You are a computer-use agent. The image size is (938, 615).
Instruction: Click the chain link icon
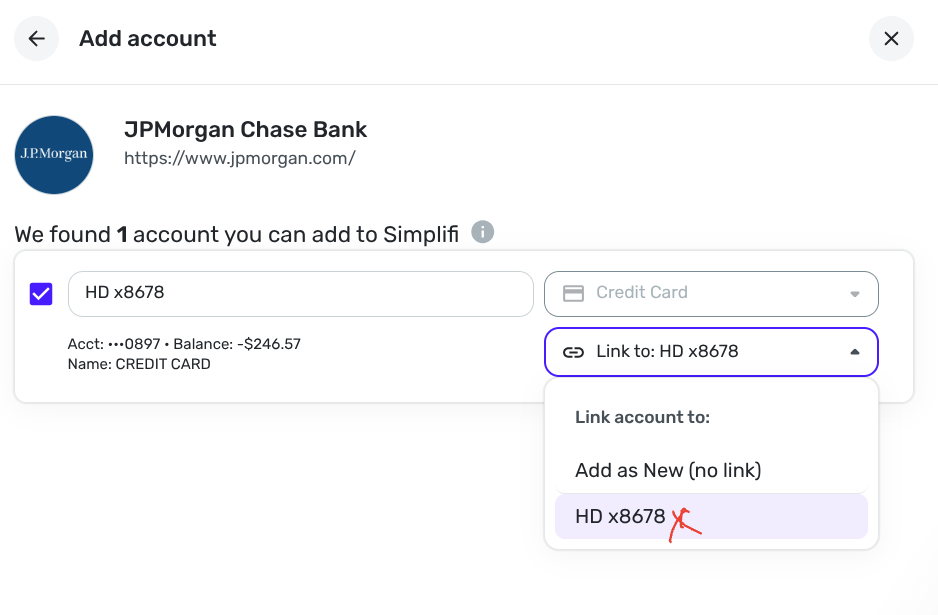pos(573,352)
